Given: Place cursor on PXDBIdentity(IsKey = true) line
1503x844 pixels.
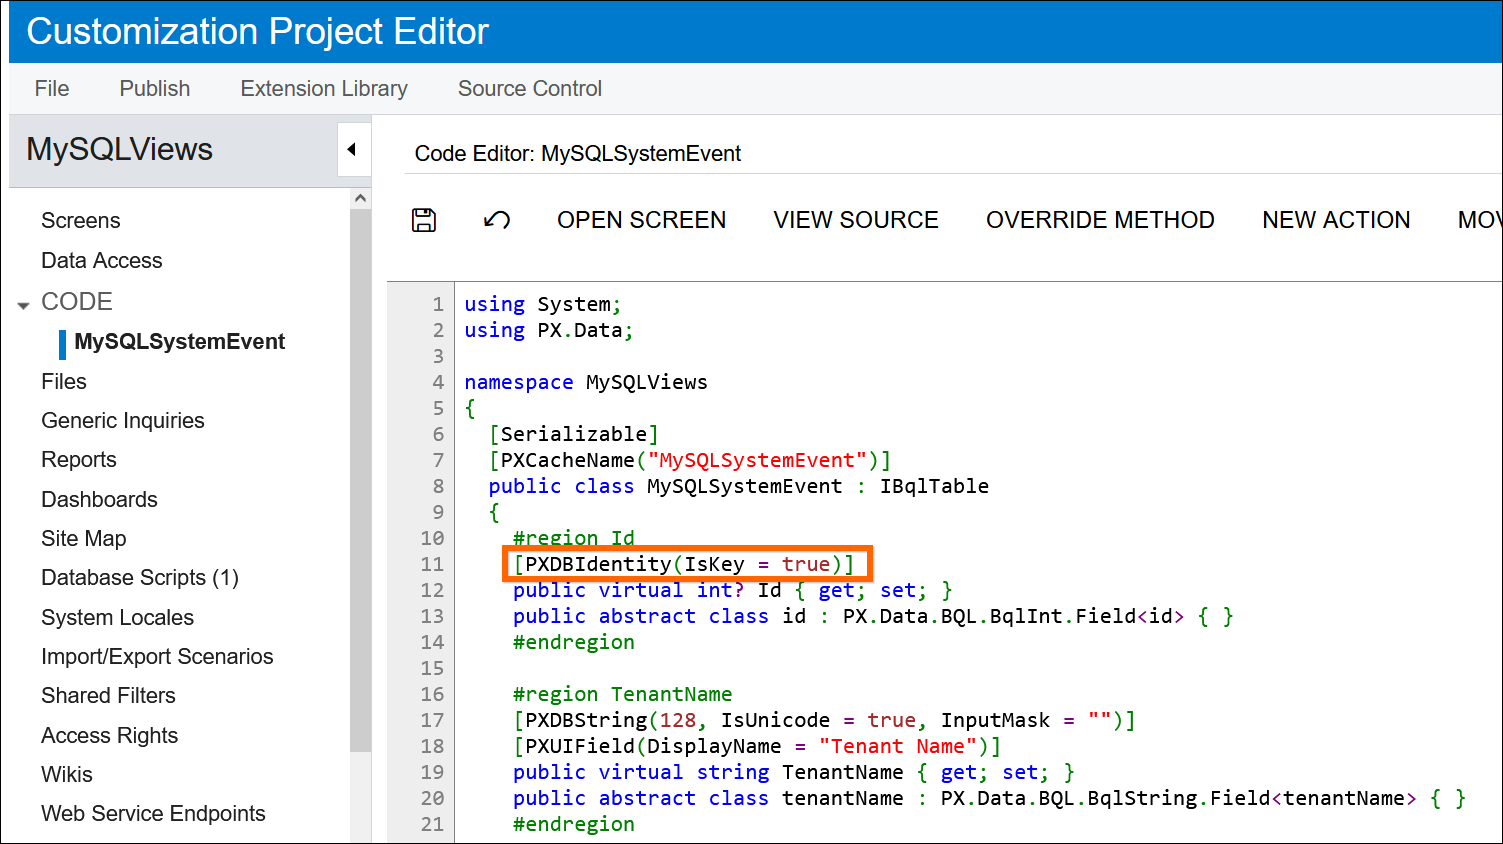Looking at the screenshot, I should coord(684,564).
